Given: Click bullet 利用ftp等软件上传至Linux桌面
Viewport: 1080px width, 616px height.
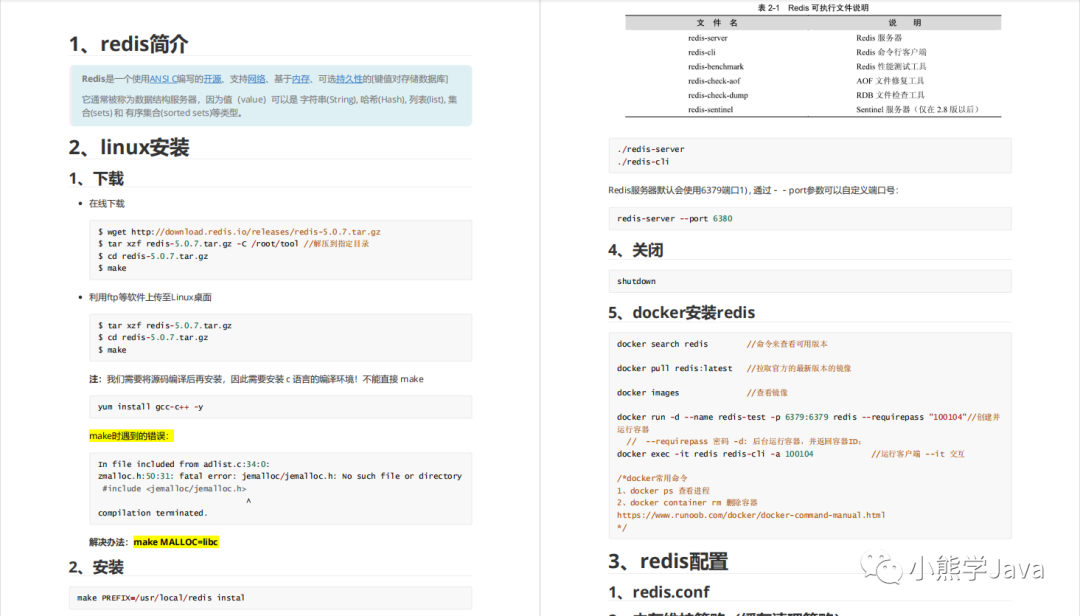Looking at the screenshot, I should (x=150, y=298).
